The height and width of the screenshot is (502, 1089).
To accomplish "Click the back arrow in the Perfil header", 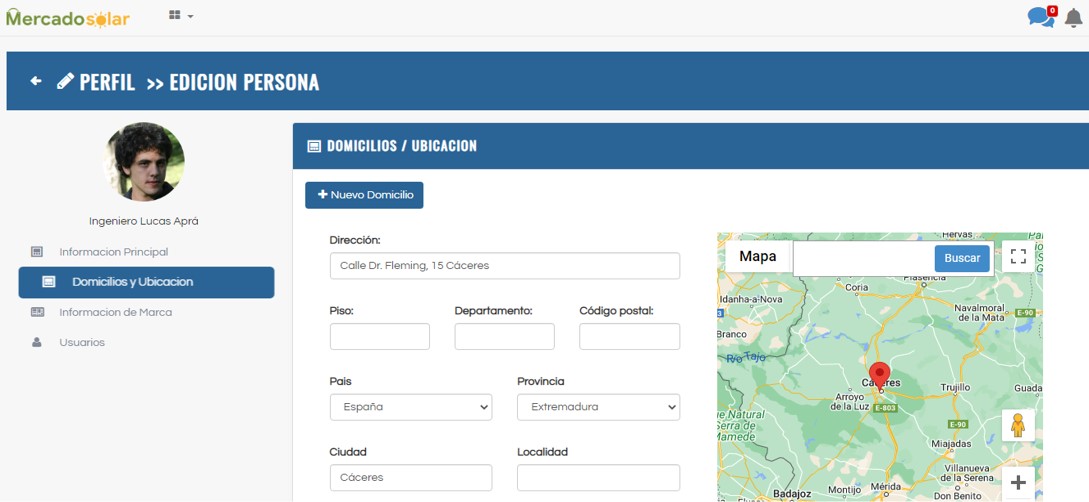I will (36, 81).
